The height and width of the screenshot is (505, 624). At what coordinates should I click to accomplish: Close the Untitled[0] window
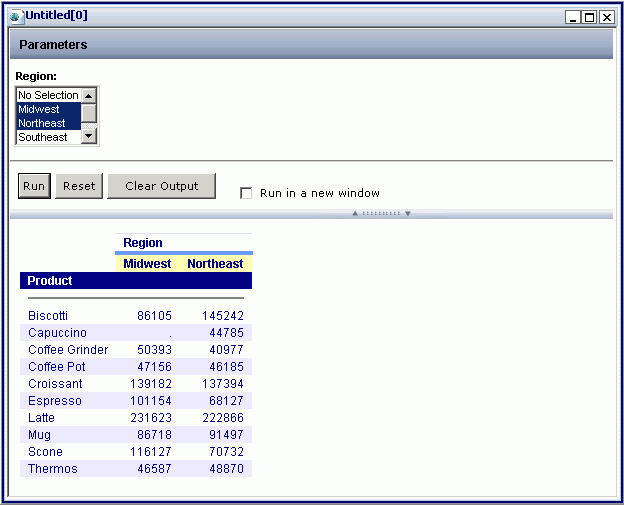coord(607,18)
